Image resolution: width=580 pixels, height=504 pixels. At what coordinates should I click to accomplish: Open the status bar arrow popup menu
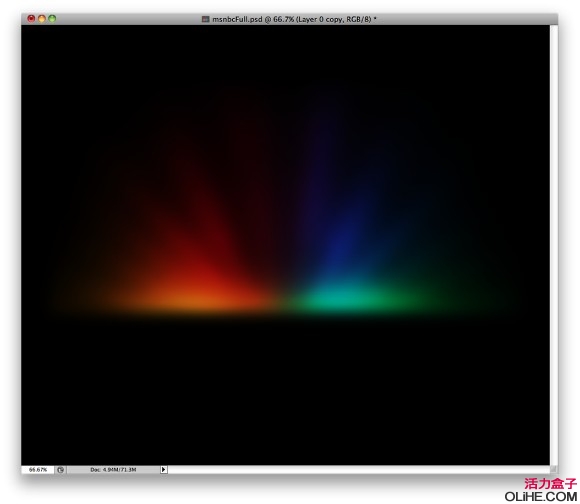163,470
